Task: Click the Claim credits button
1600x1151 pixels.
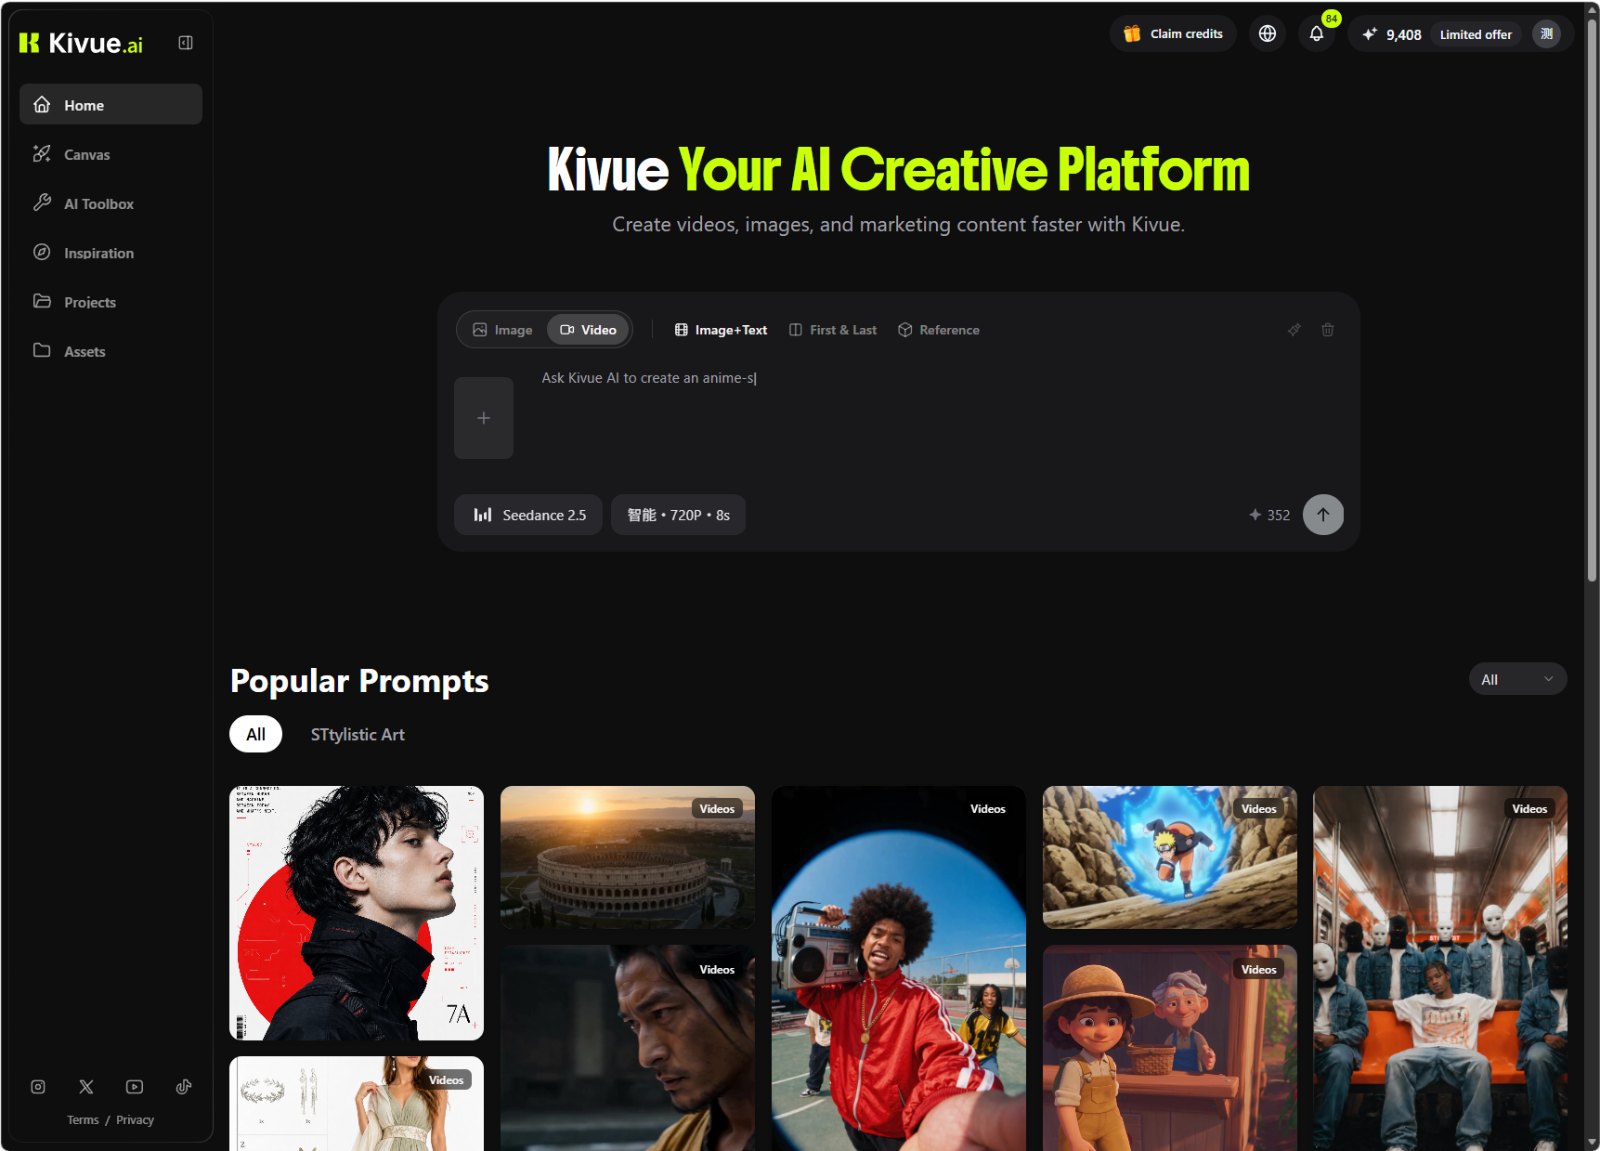Action: coord(1173,34)
